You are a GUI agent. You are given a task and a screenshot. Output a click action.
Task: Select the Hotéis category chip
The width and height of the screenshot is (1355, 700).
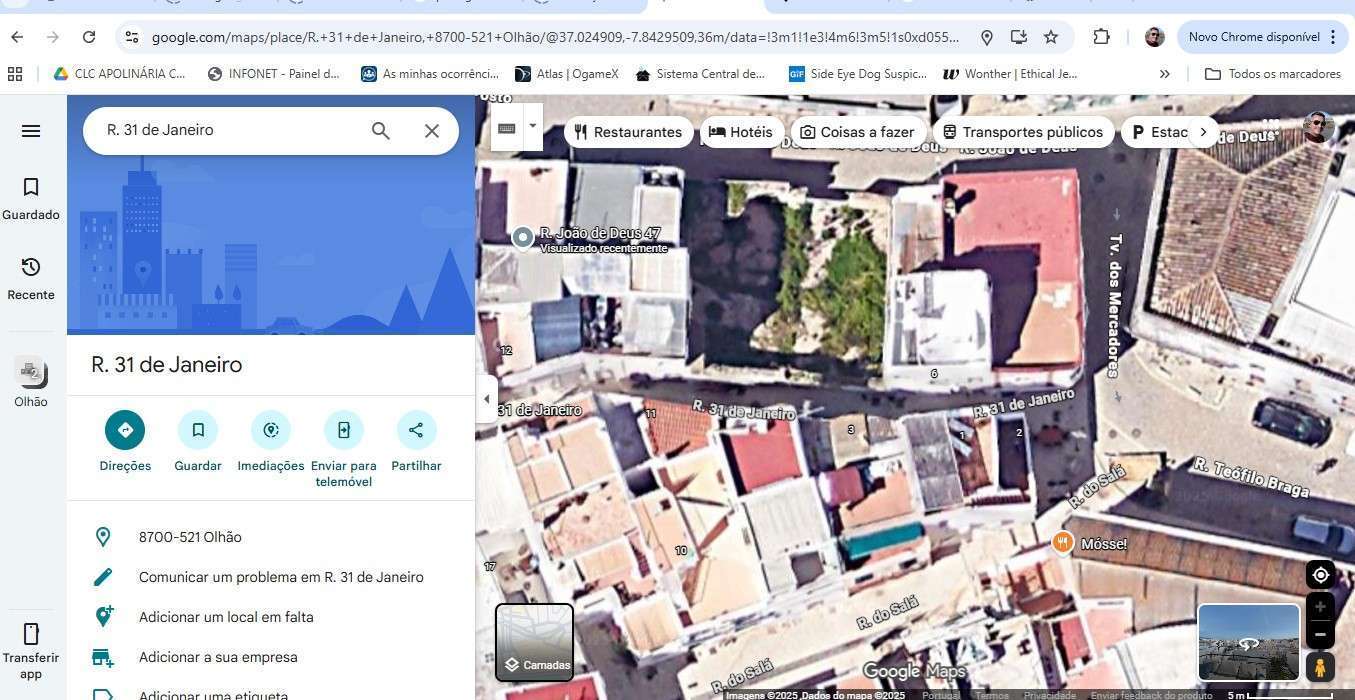(x=741, y=132)
